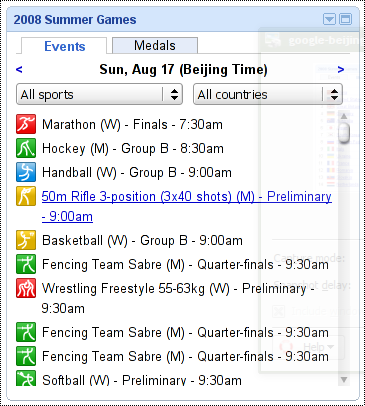Click the Handball (W) Group B 9:00am entry

137,173
